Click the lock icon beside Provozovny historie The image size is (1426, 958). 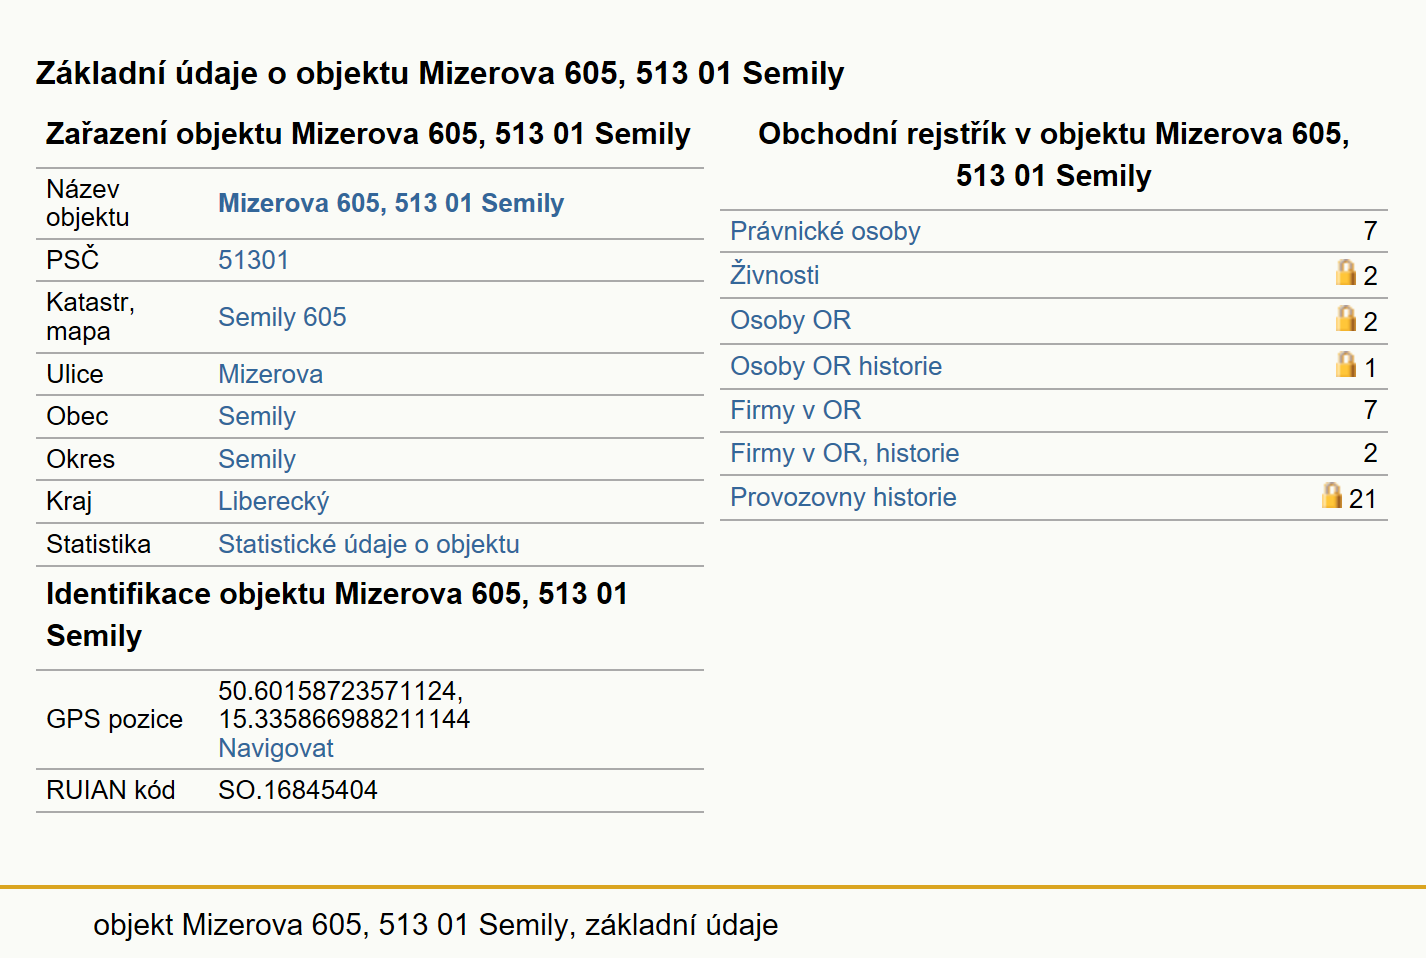pos(1332,495)
